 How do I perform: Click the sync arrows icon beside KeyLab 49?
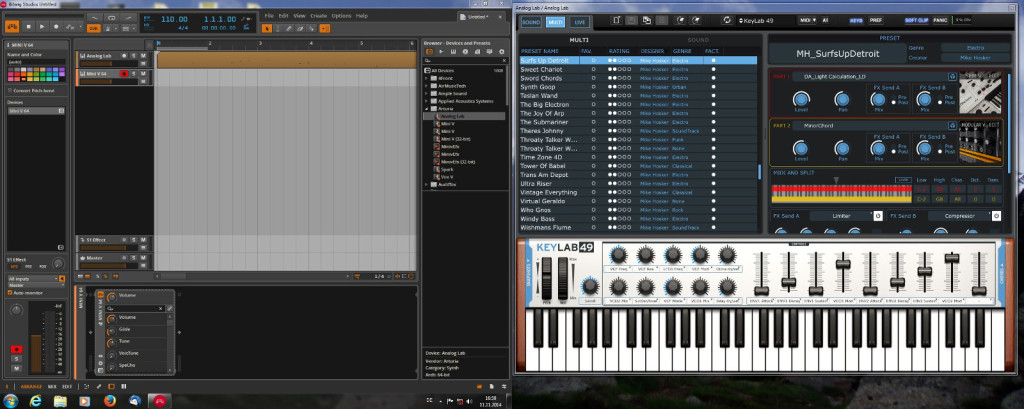(726, 21)
